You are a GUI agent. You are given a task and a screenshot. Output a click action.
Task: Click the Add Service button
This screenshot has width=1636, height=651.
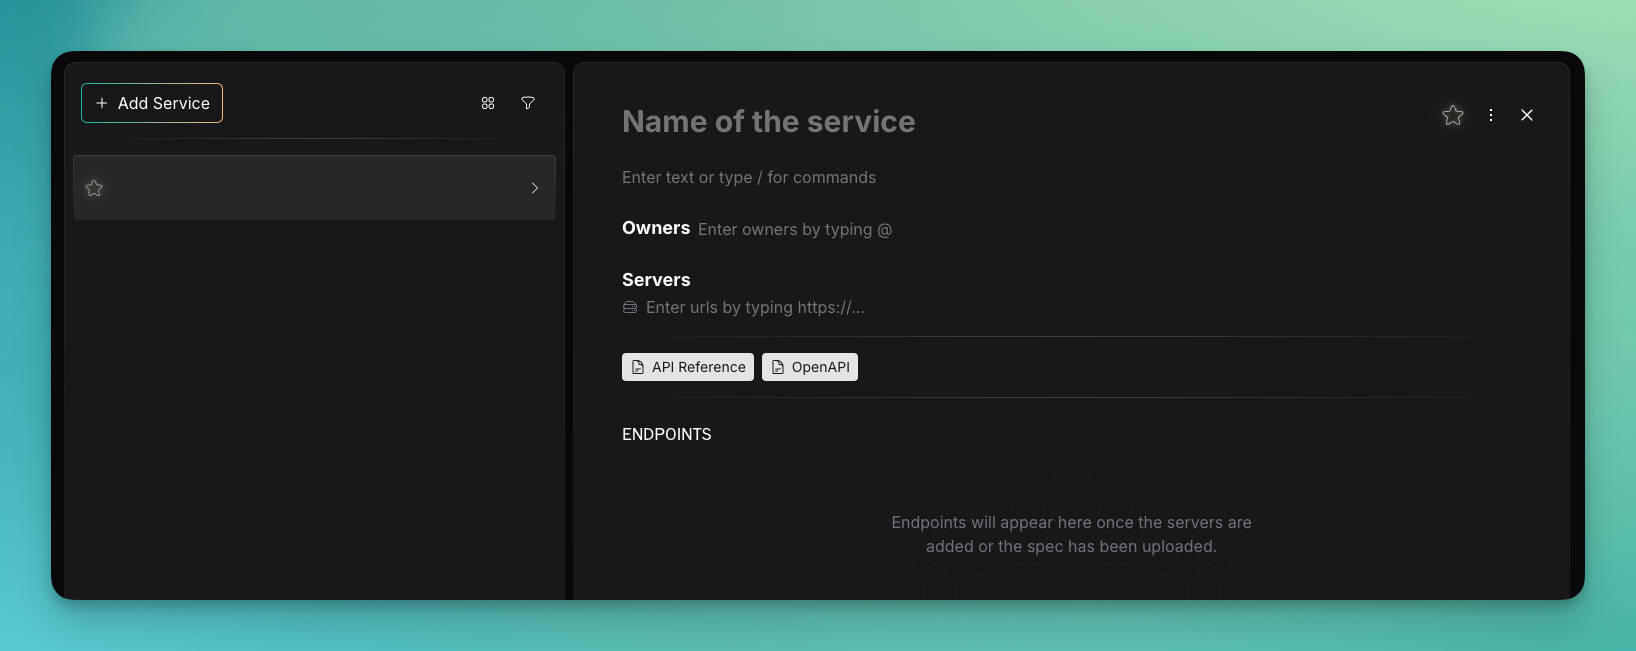(x=152, y=103)
